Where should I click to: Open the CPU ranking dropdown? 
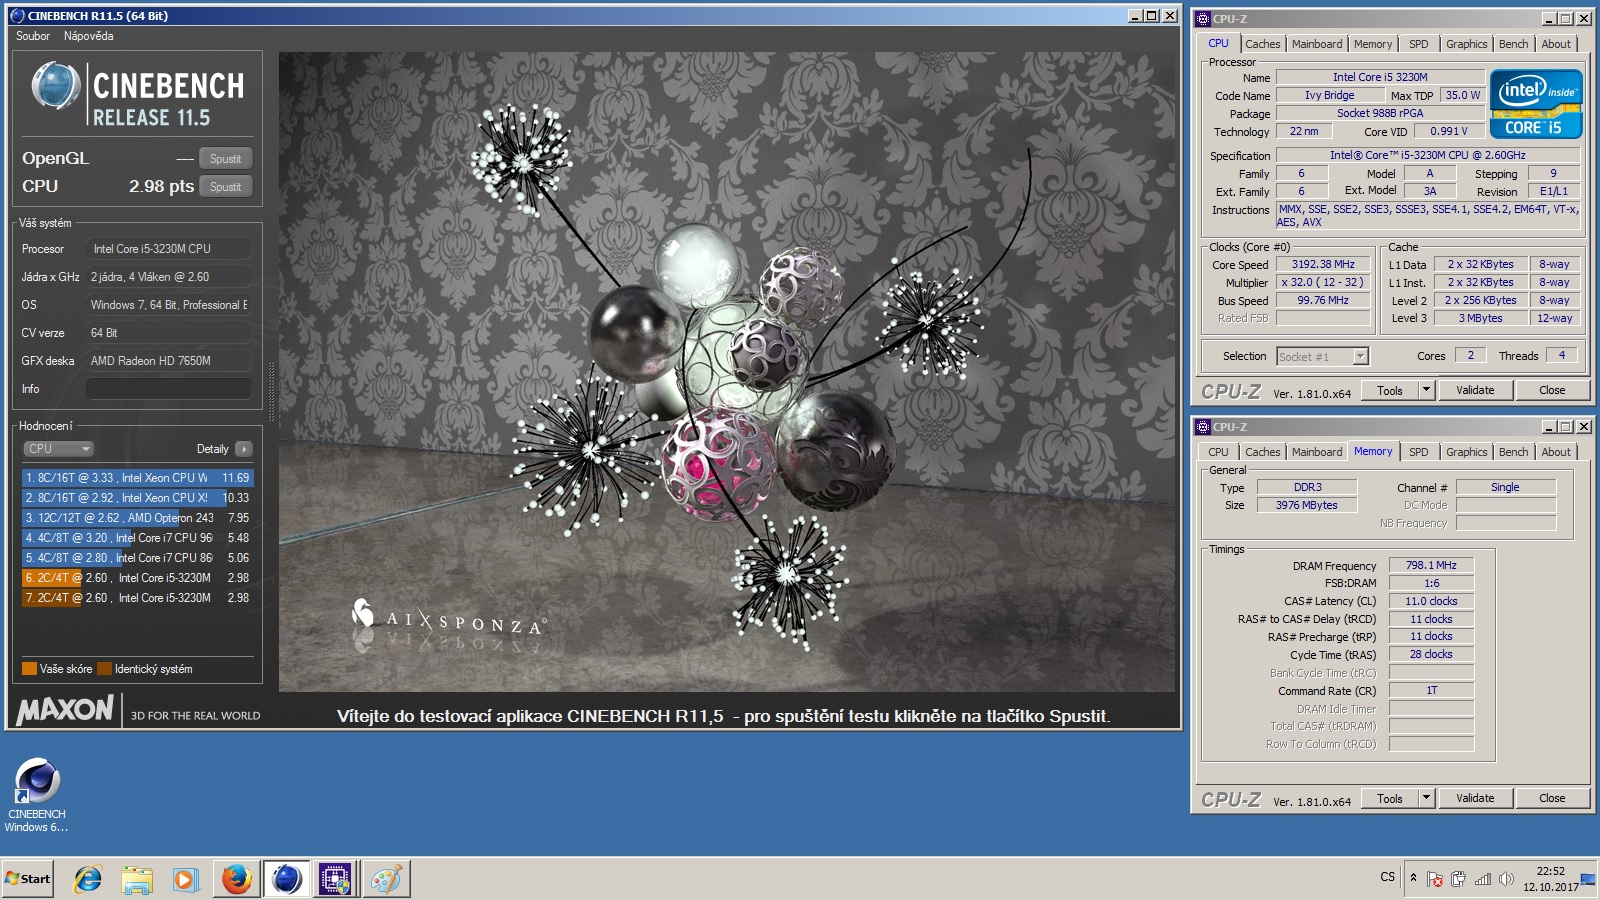[59, 449]
